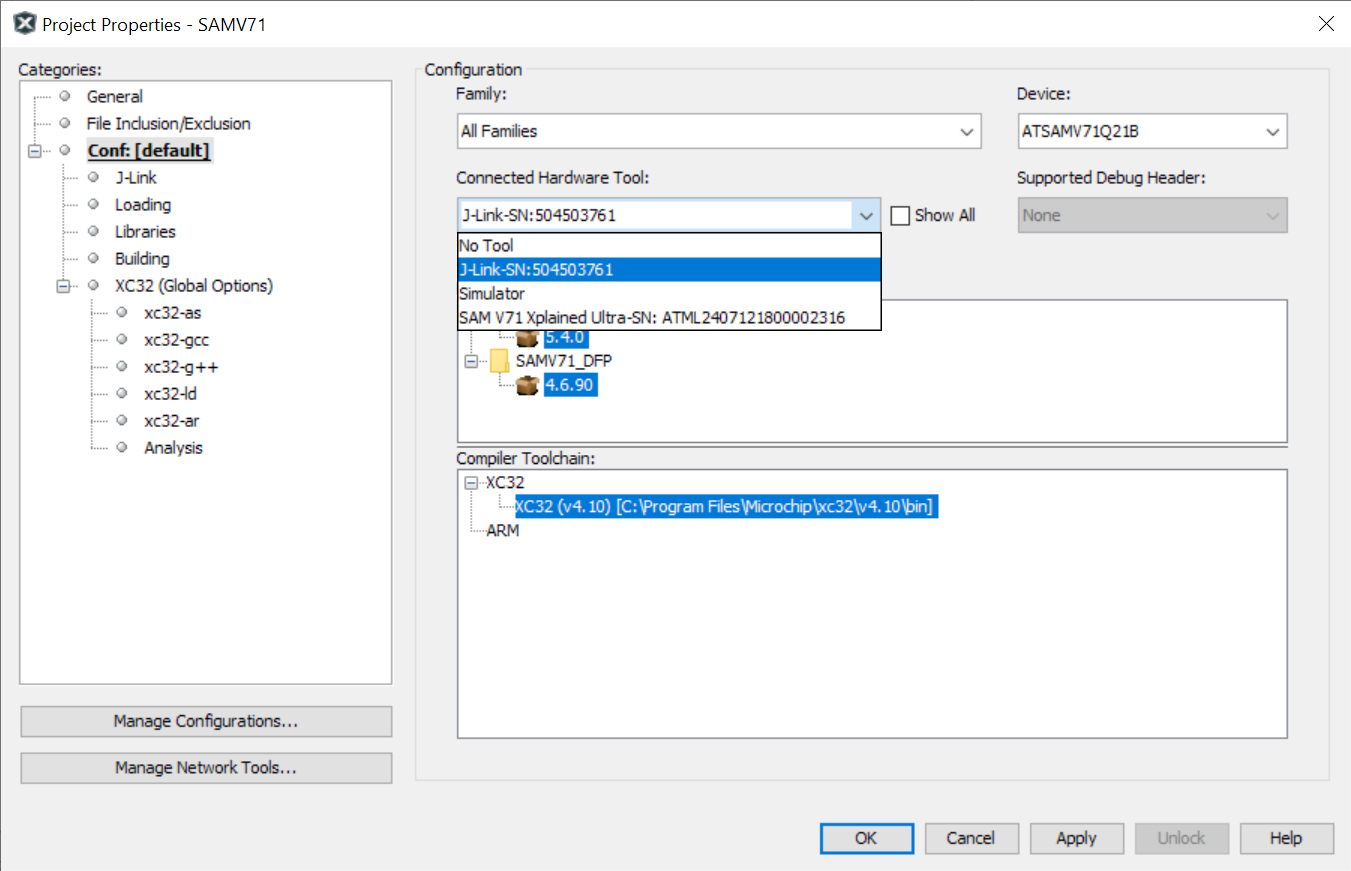Select the XC32 (v4.10) compiler entry
Screen dimensions: 1351x871
click(724, 507)
